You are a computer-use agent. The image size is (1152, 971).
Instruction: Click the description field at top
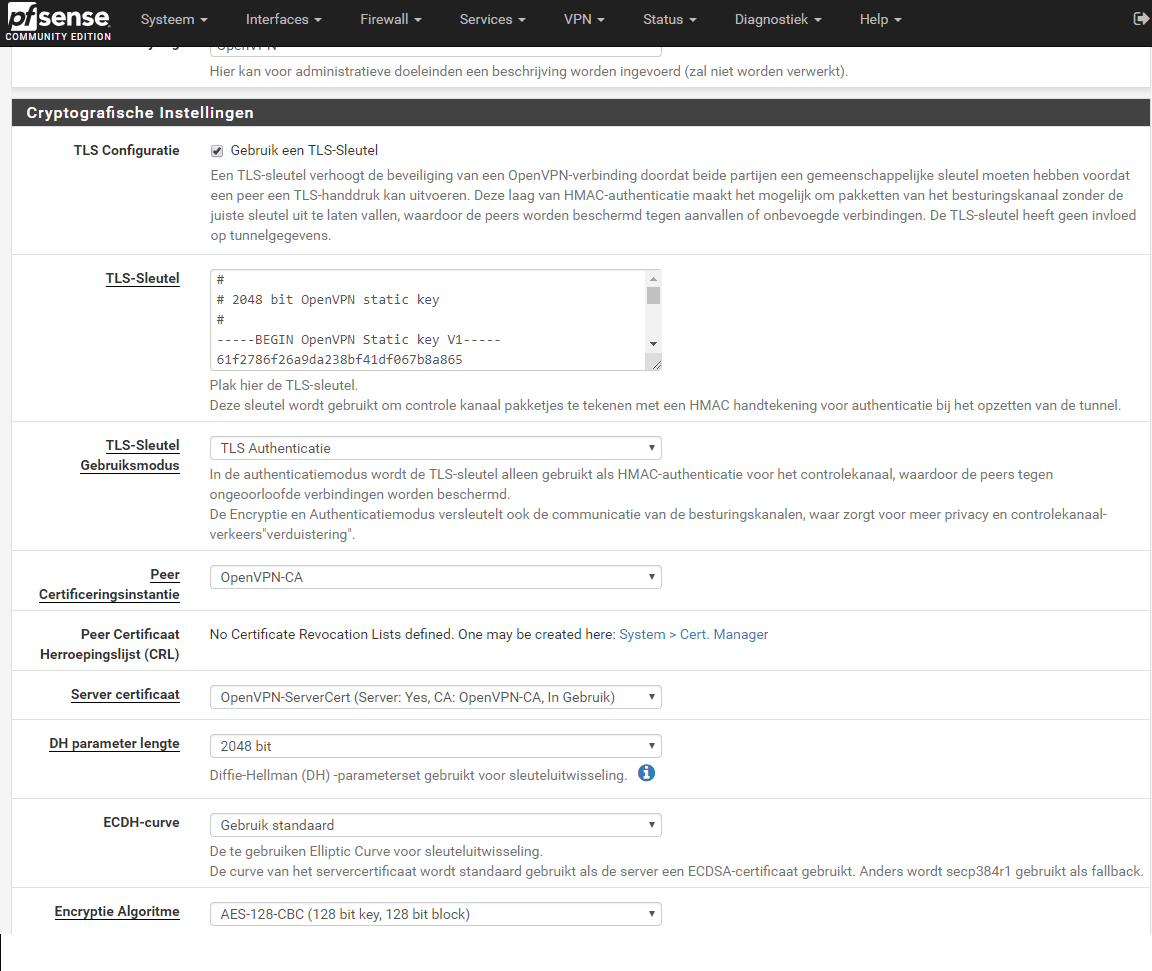(x=436, y=51)
